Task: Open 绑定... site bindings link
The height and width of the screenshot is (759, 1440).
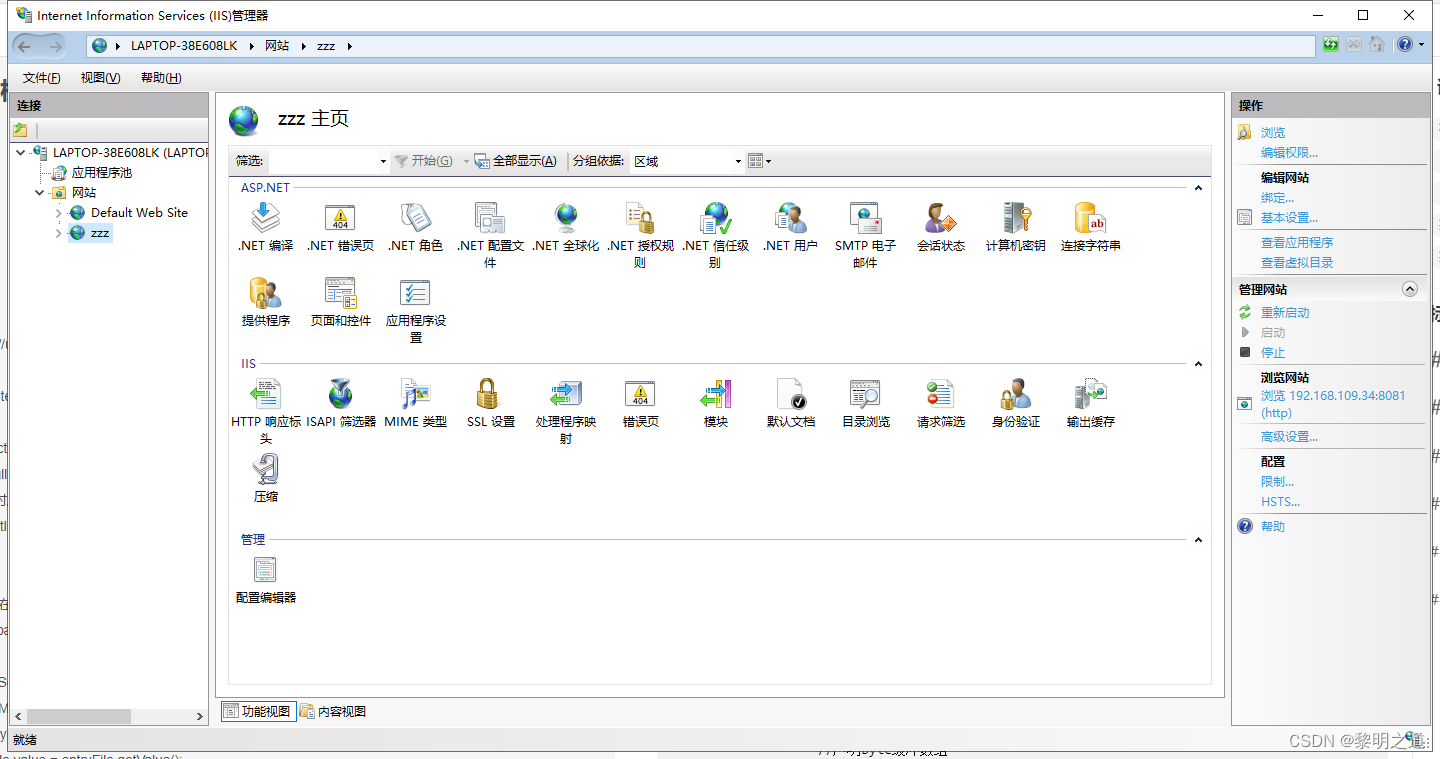Action: pos(1277,198)
